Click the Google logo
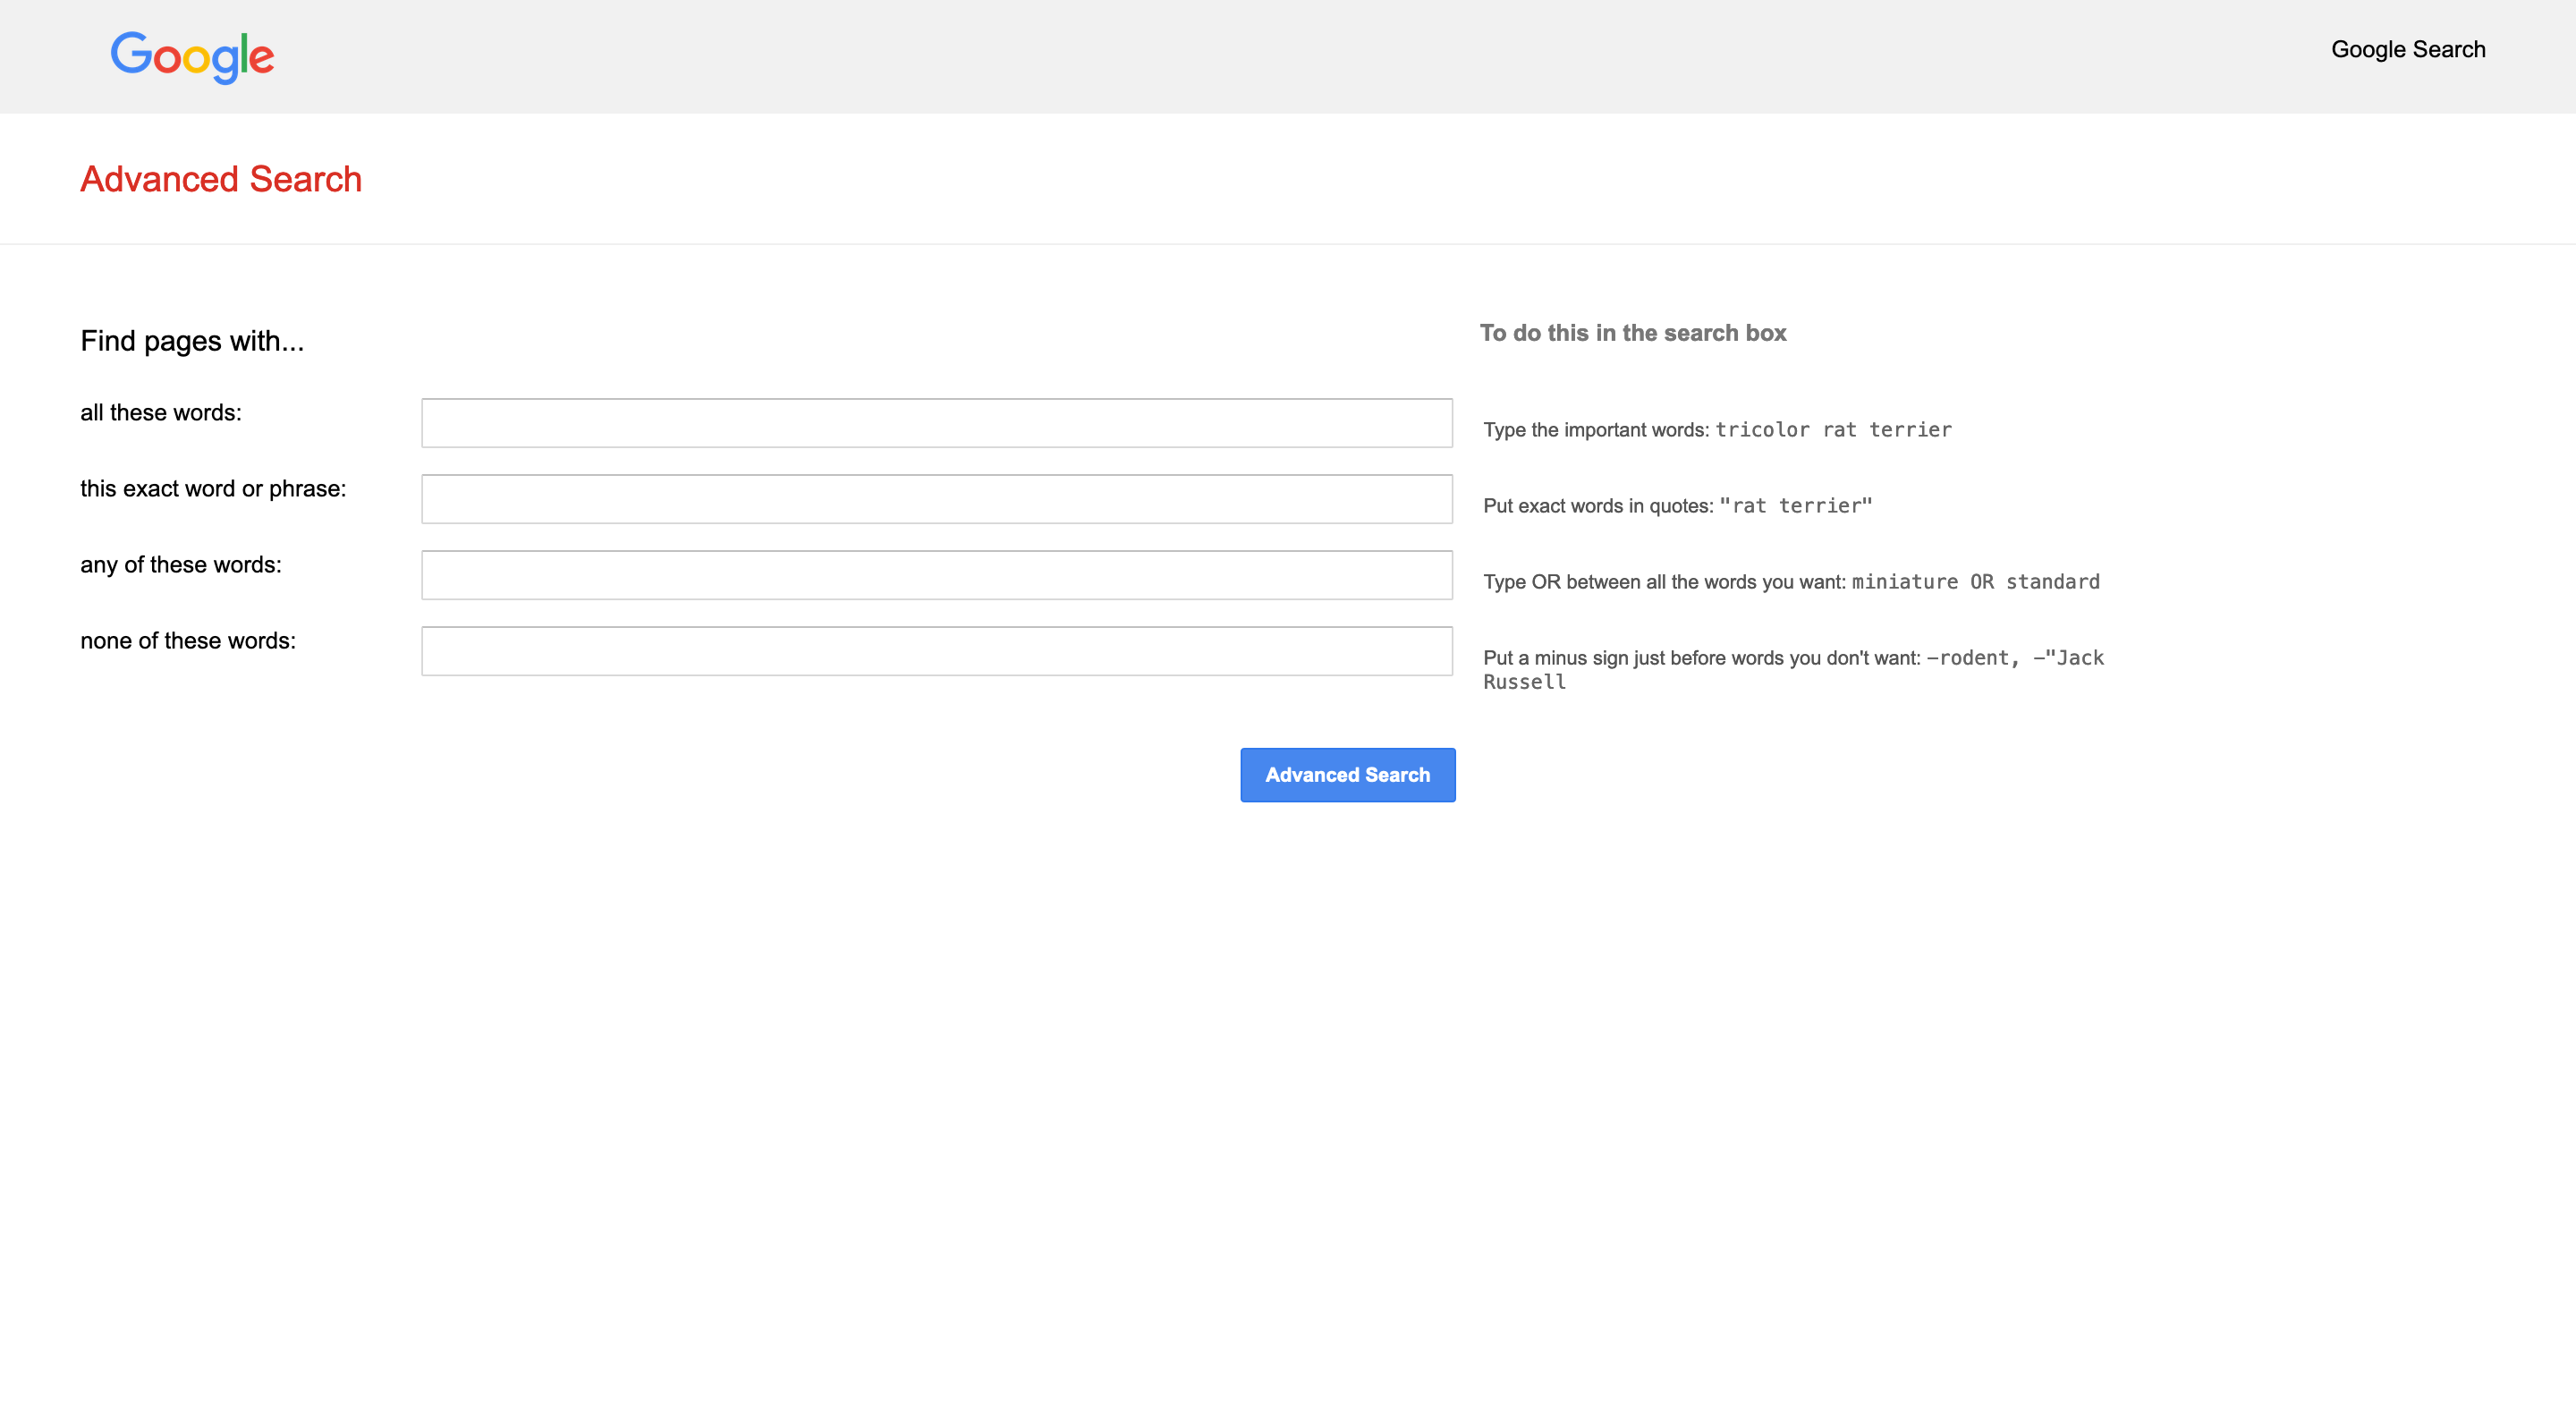Viewport: 2576px width, 1408px height. click(x=192, y=56)
